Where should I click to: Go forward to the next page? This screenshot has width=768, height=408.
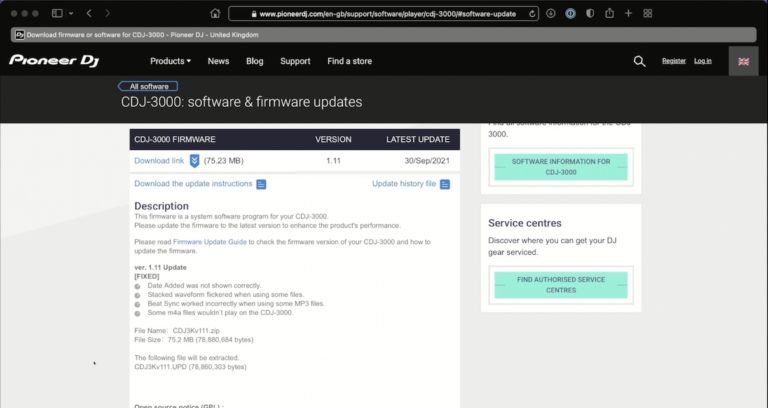coord(107,14)
